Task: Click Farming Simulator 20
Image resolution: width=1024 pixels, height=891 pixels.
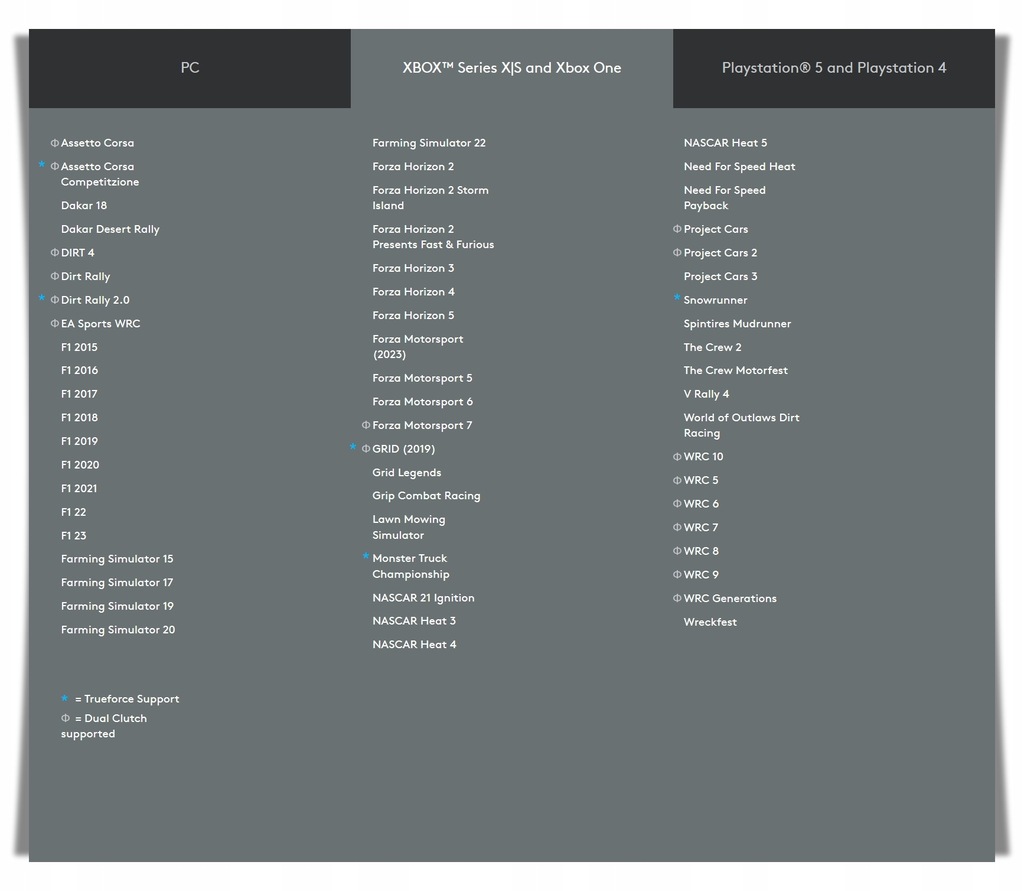Action: click(118, 630)
